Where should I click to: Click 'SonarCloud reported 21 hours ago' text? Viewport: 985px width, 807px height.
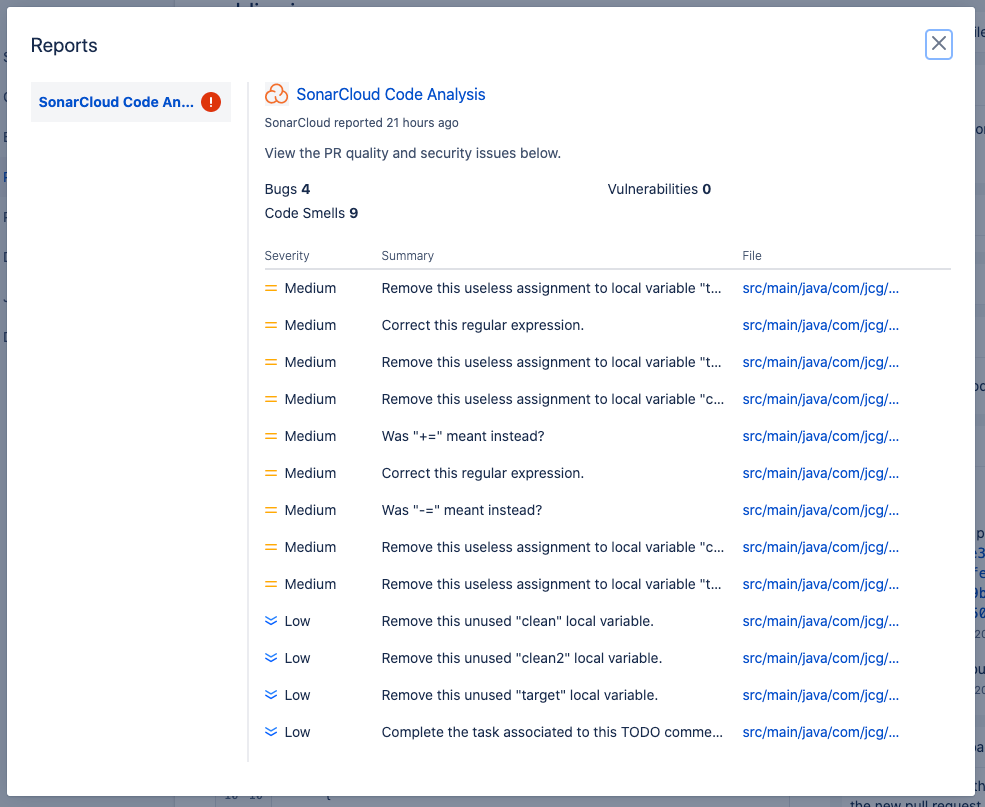click(361, 122)
